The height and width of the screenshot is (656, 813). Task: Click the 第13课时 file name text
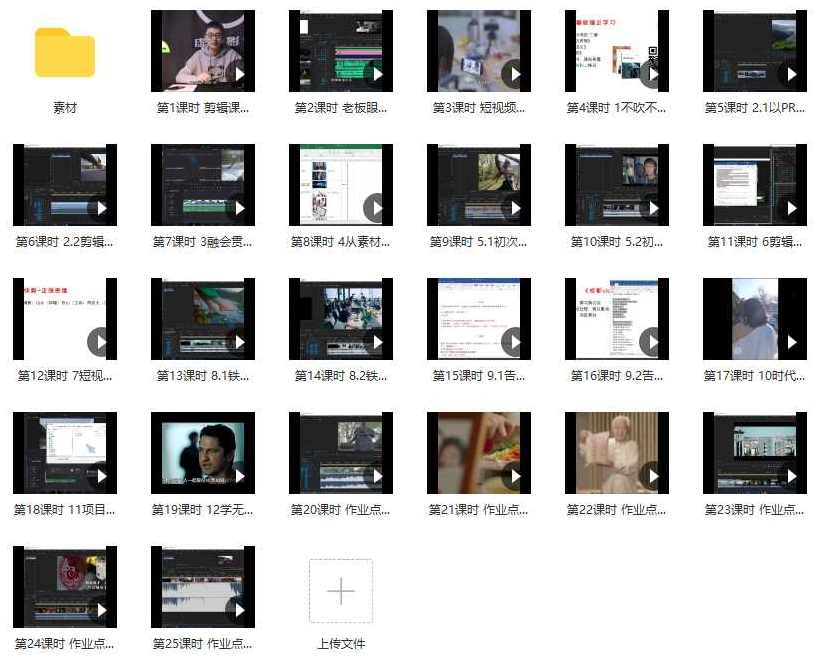[203, 376]
